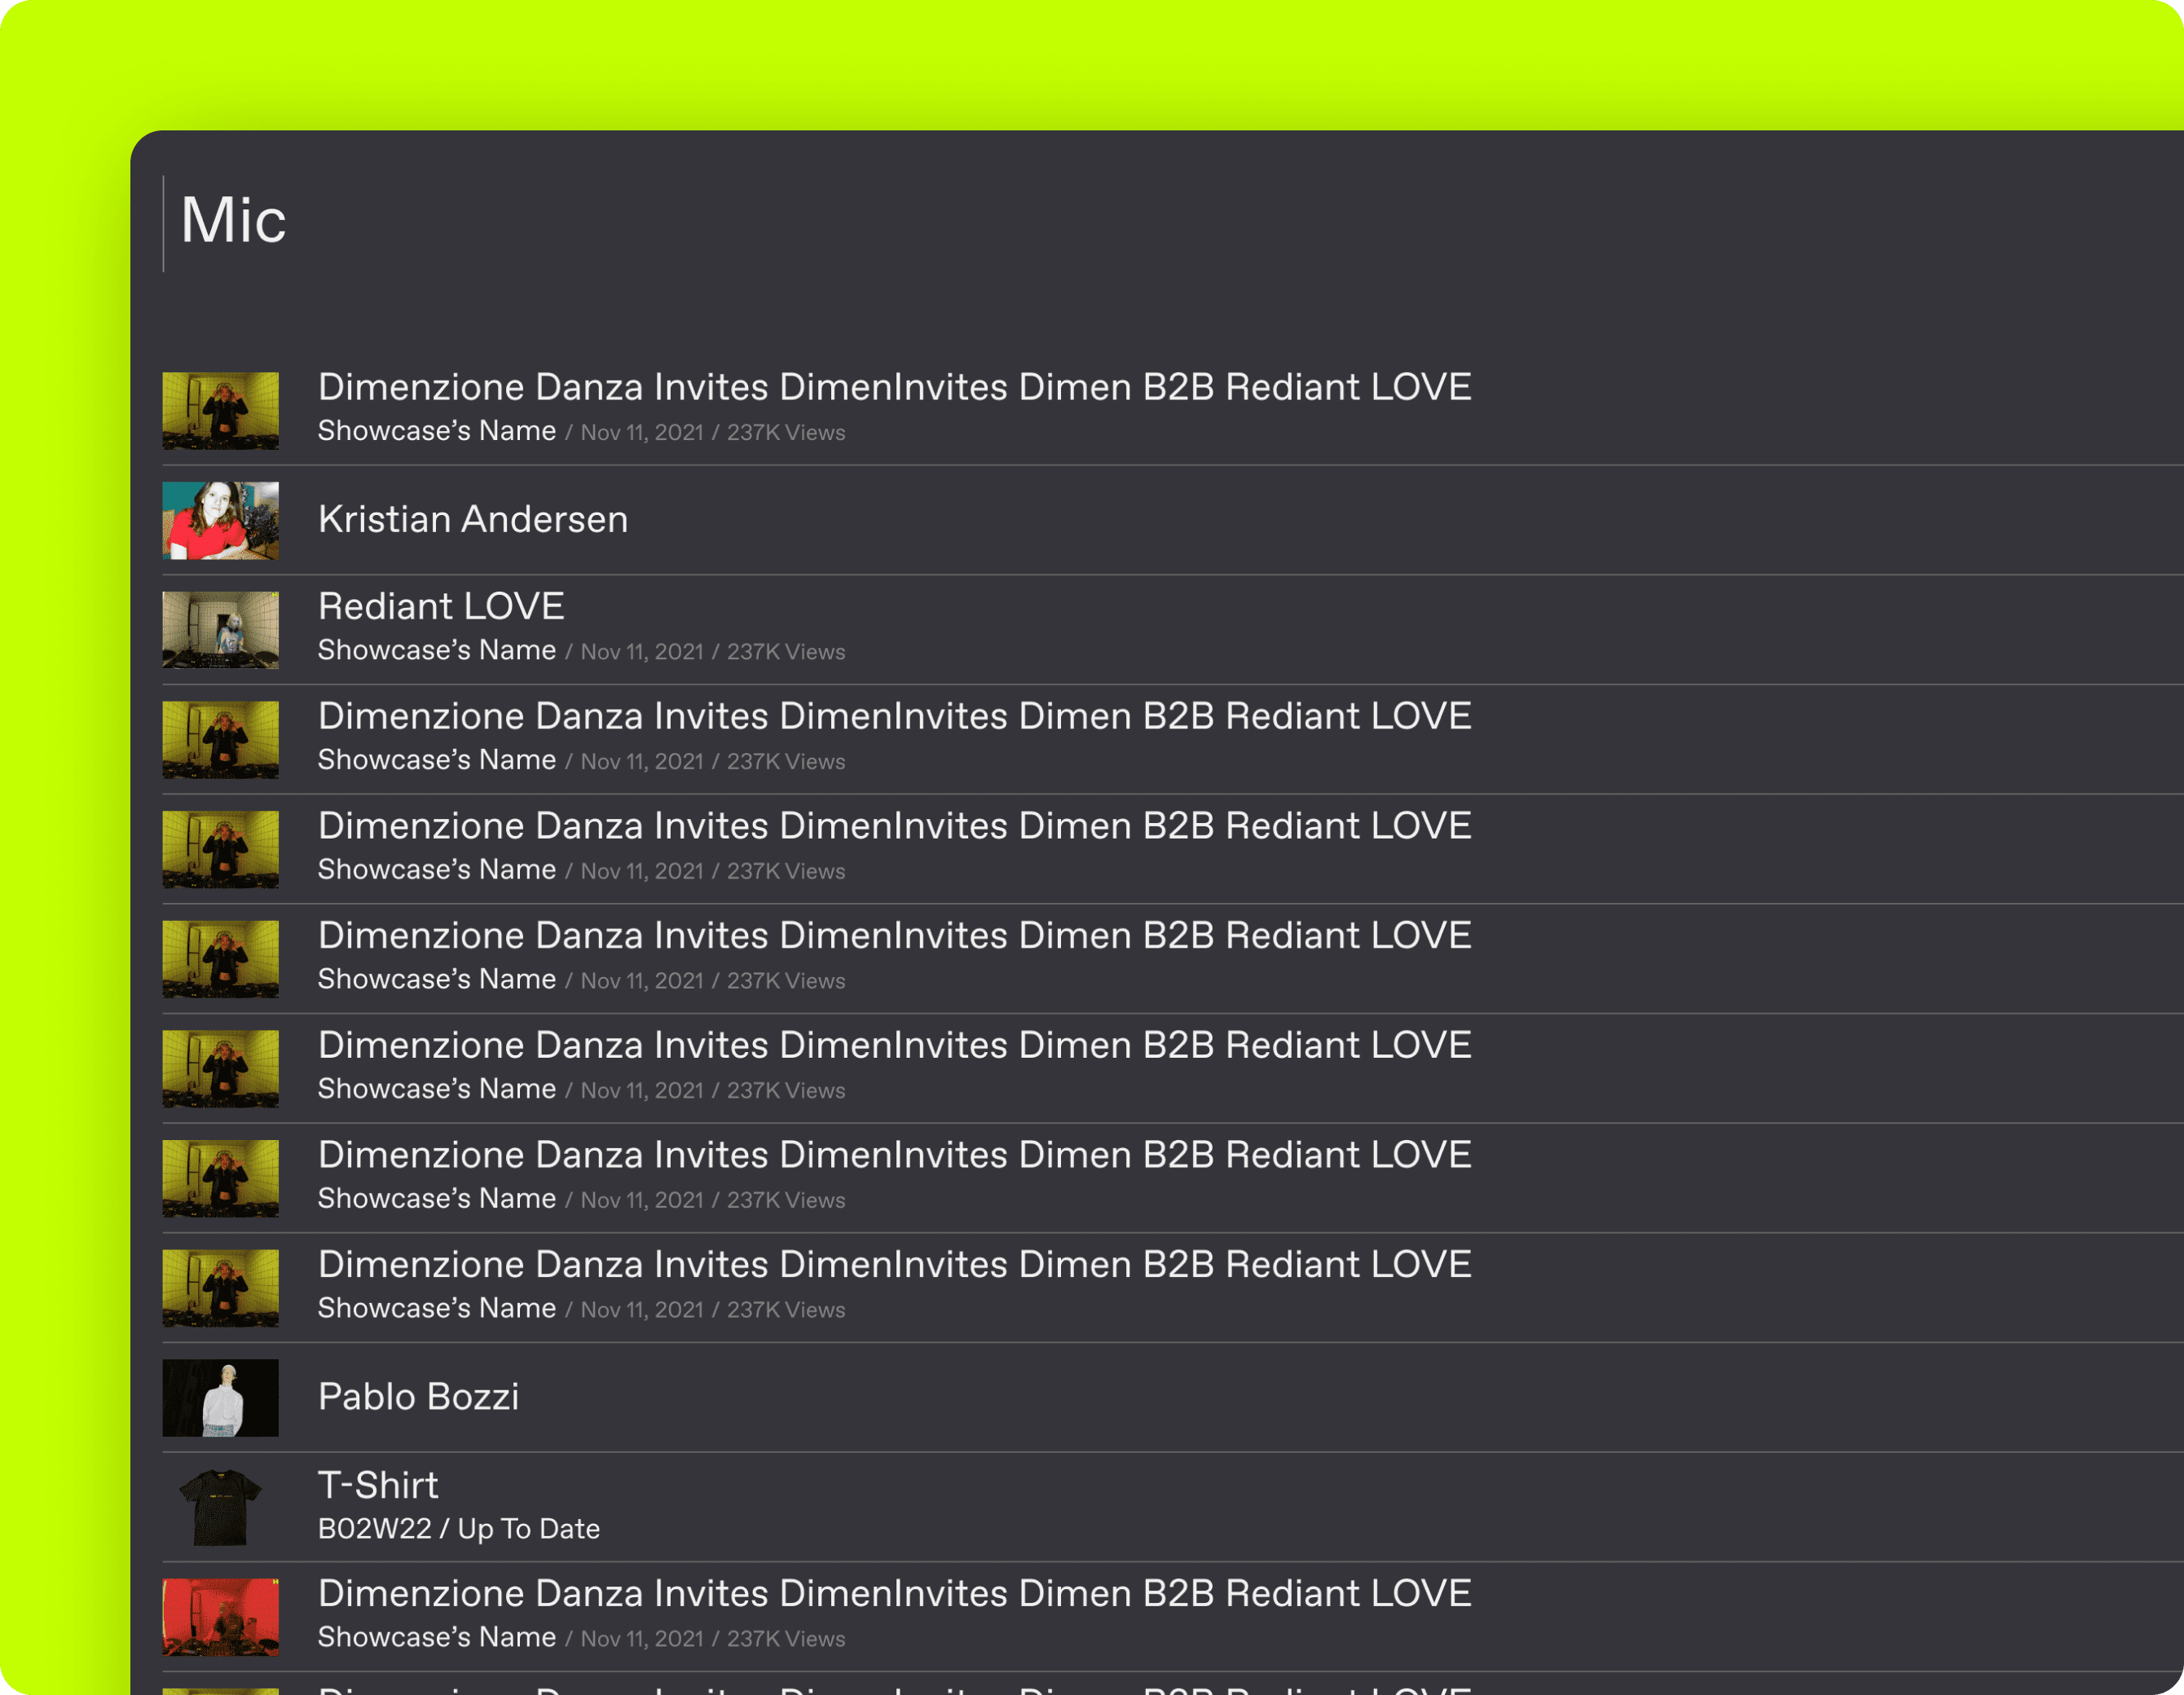2184x1695 pixels.
Task: Open the red-tinted Dimenzione Danza video thumbnail
Action: pyautogui.click(x=221, y=1617)
